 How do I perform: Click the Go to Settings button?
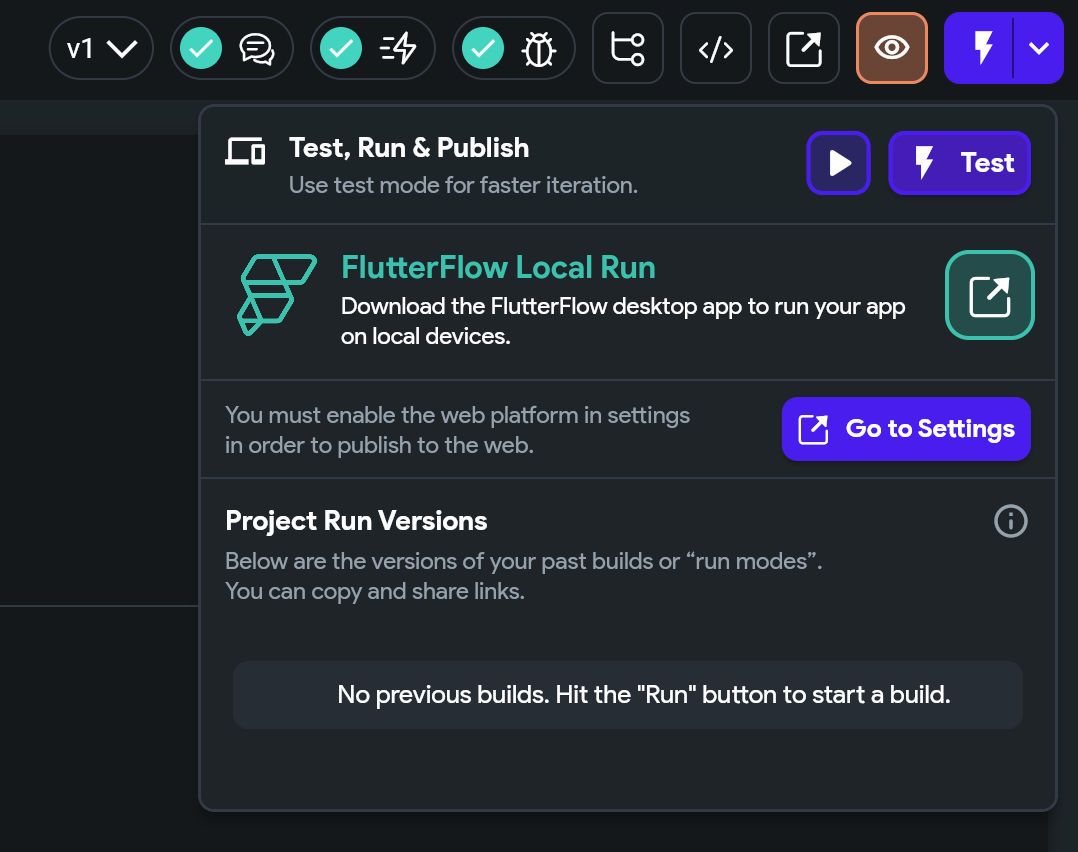click(x=906, y=429)
